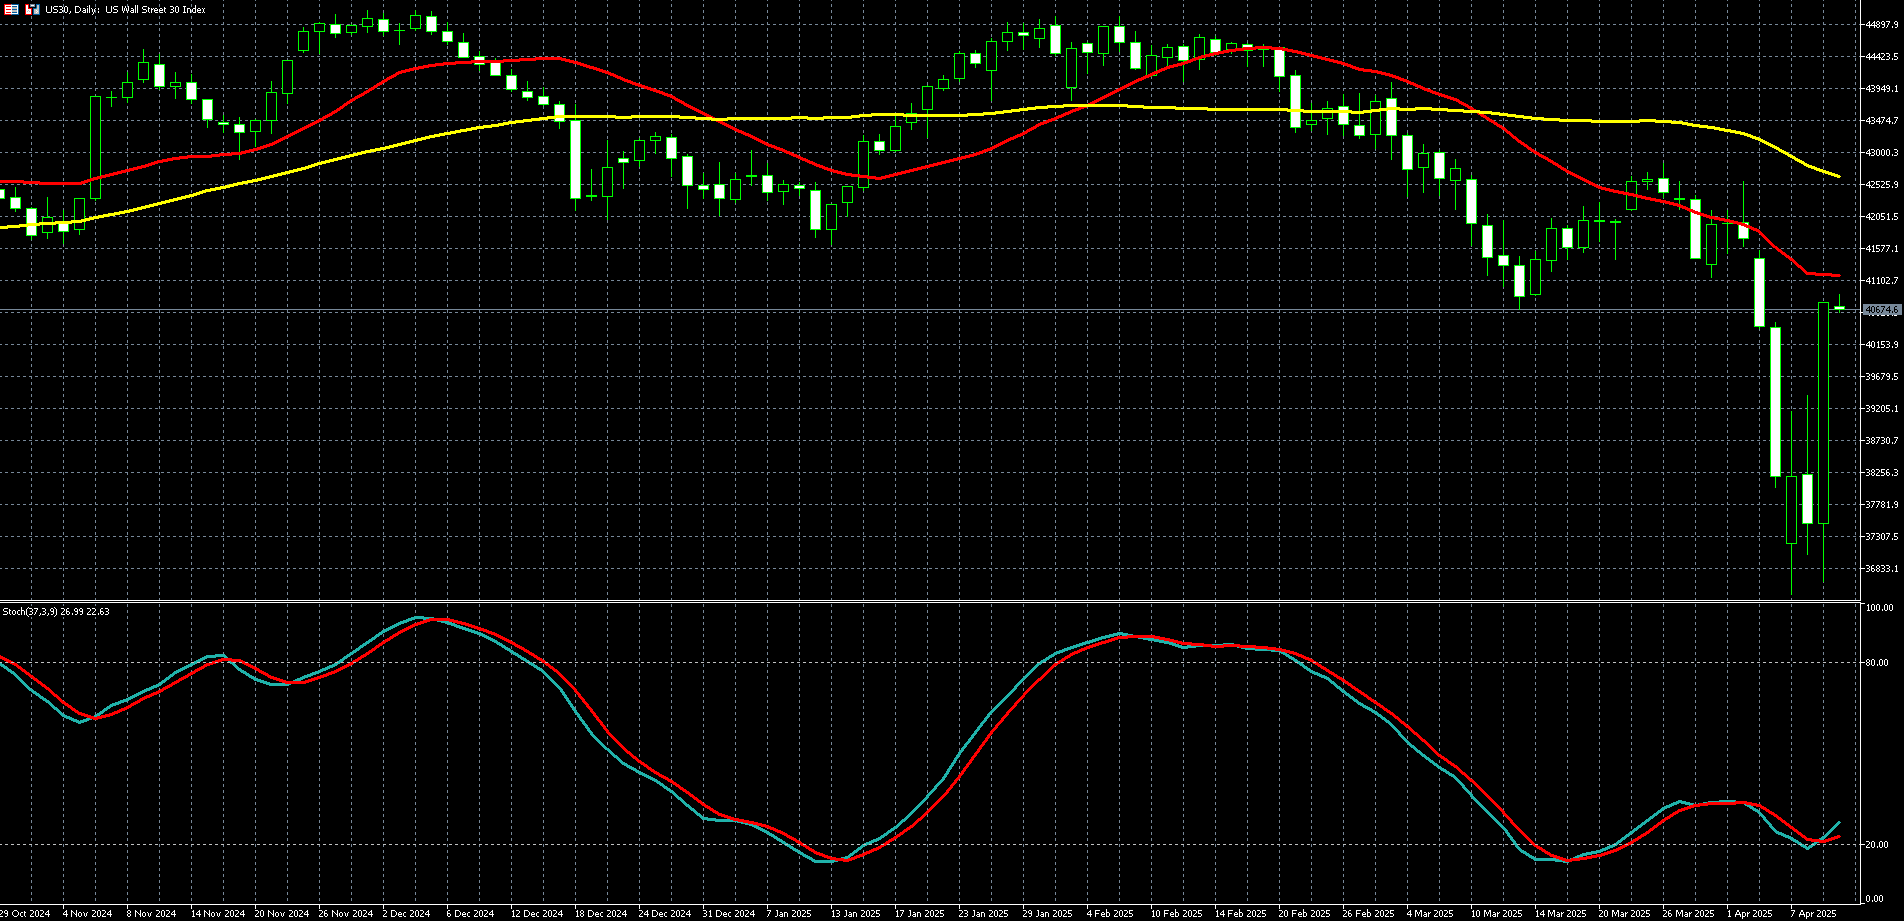Click the 7 Apr 2025 date label
The width and height of the screenshot is (1904, 921).
pos(1813,913)
